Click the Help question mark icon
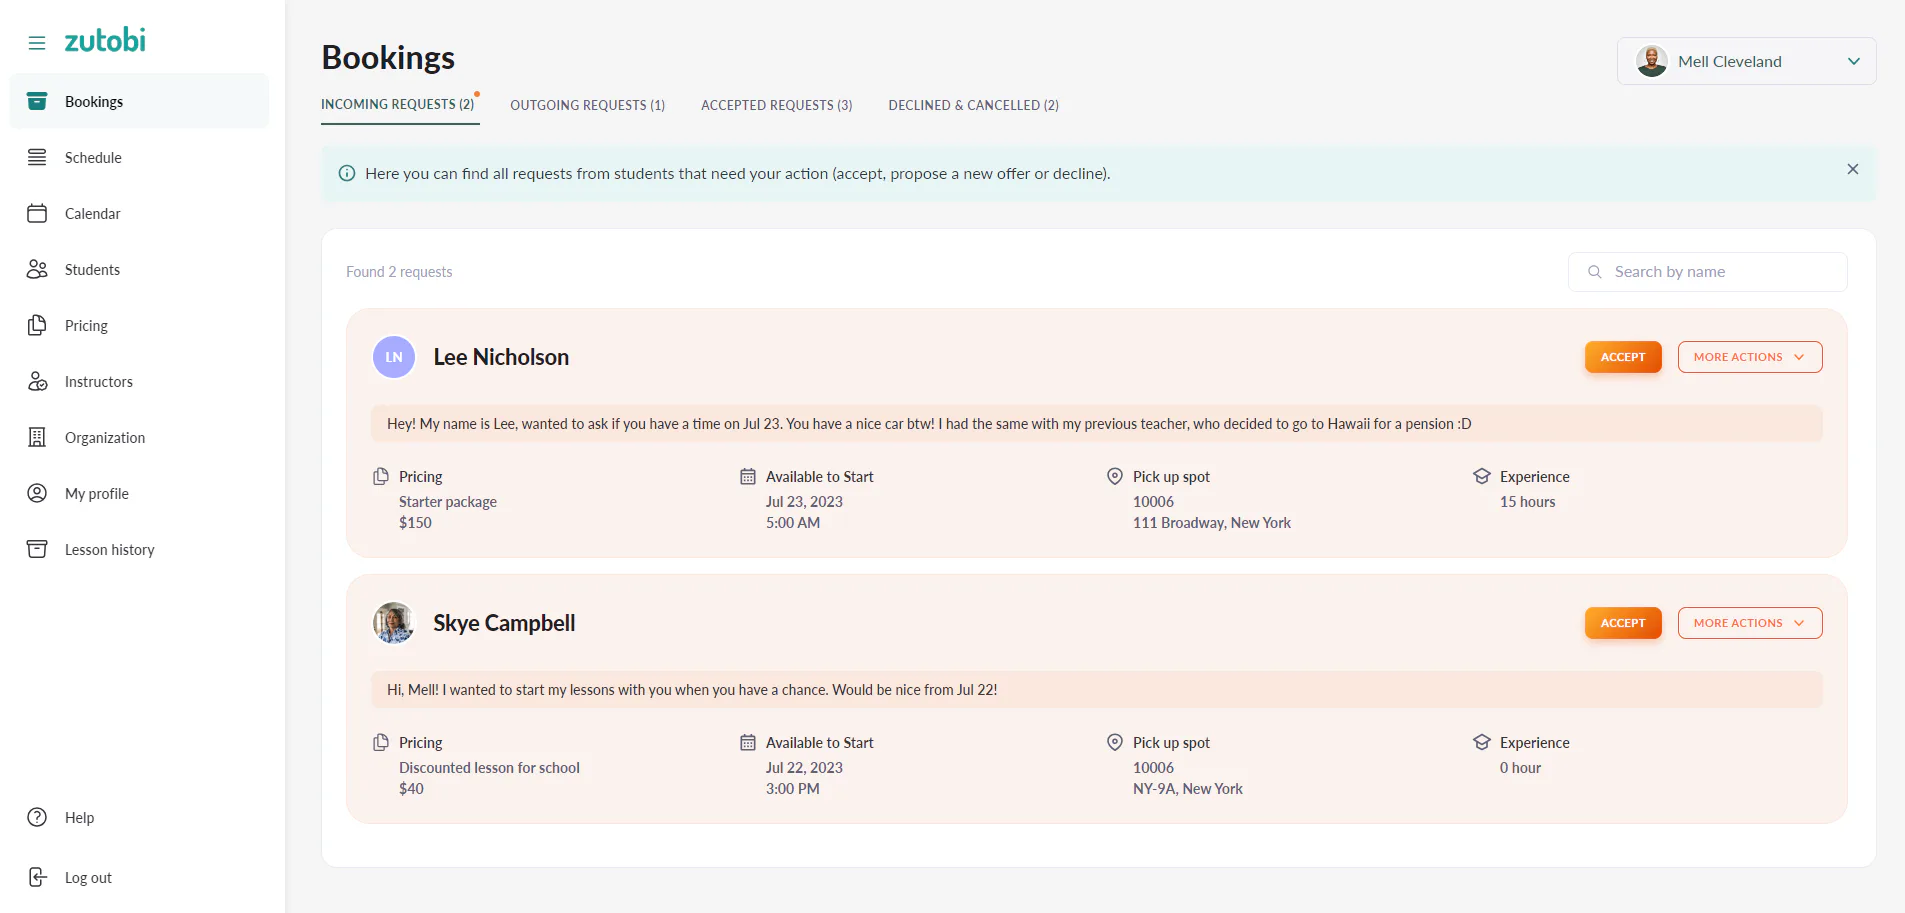The width and height of the screenshot is (1905, 913). (x=37, y=817)
